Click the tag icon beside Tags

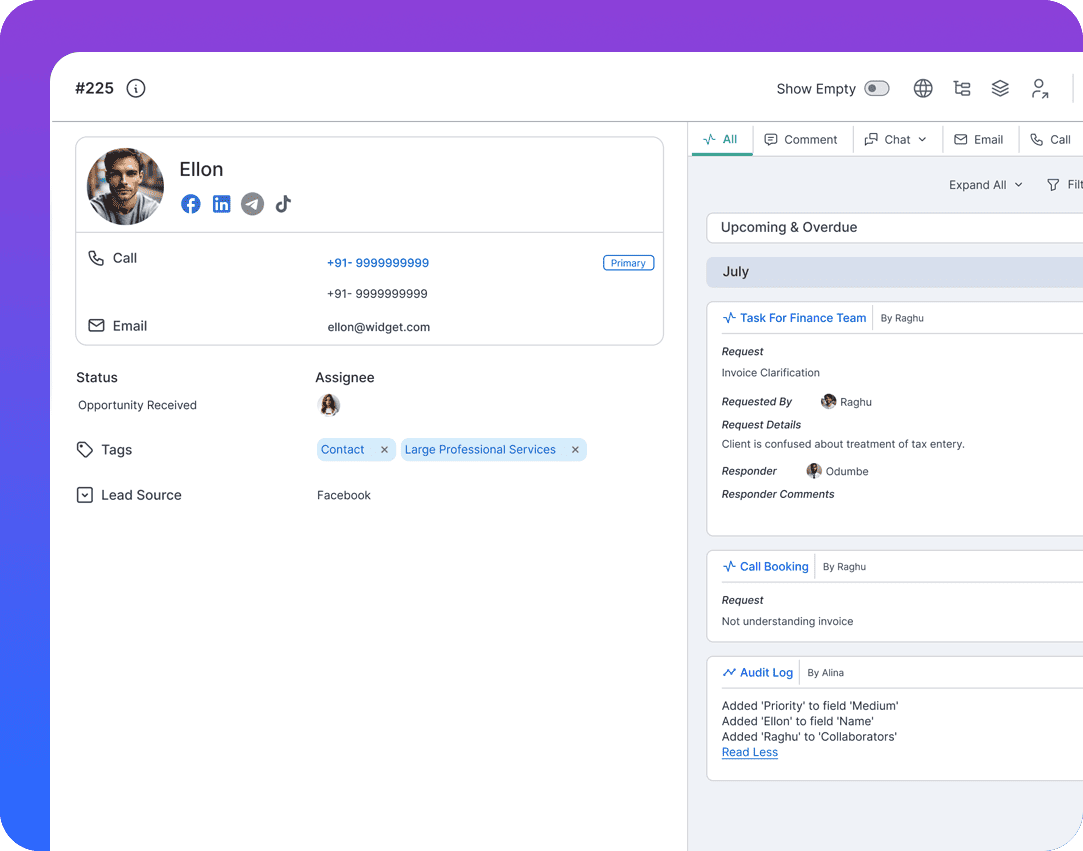click(84, 450)
